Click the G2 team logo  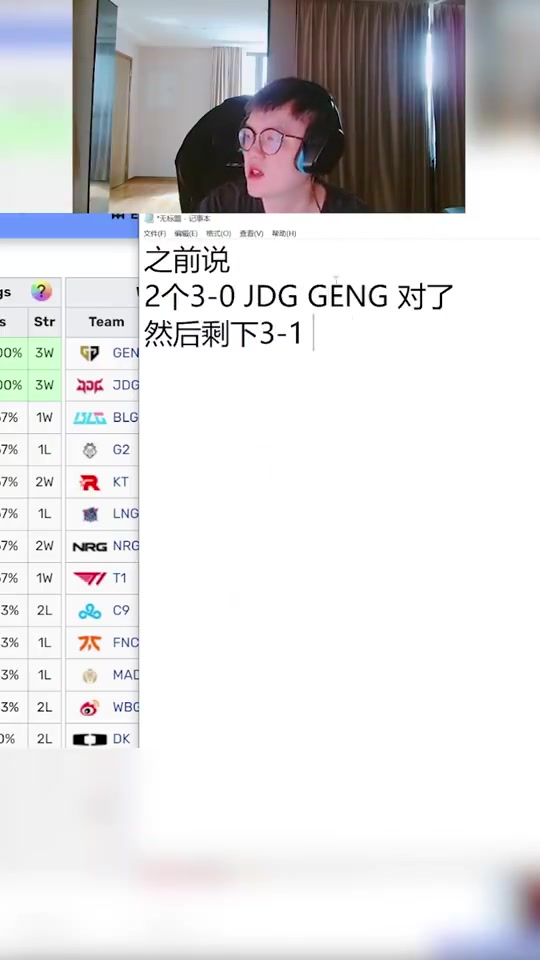click(x=89, y=450)
